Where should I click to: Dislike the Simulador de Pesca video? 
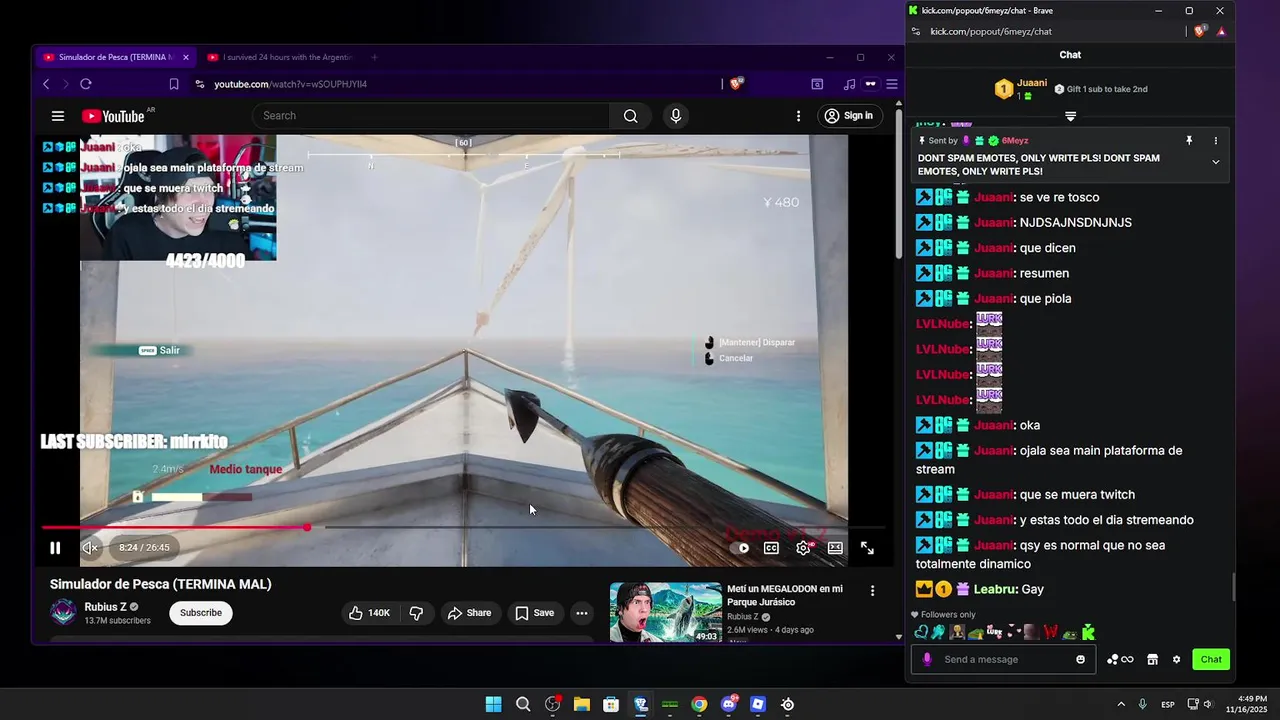click(417, 613)
